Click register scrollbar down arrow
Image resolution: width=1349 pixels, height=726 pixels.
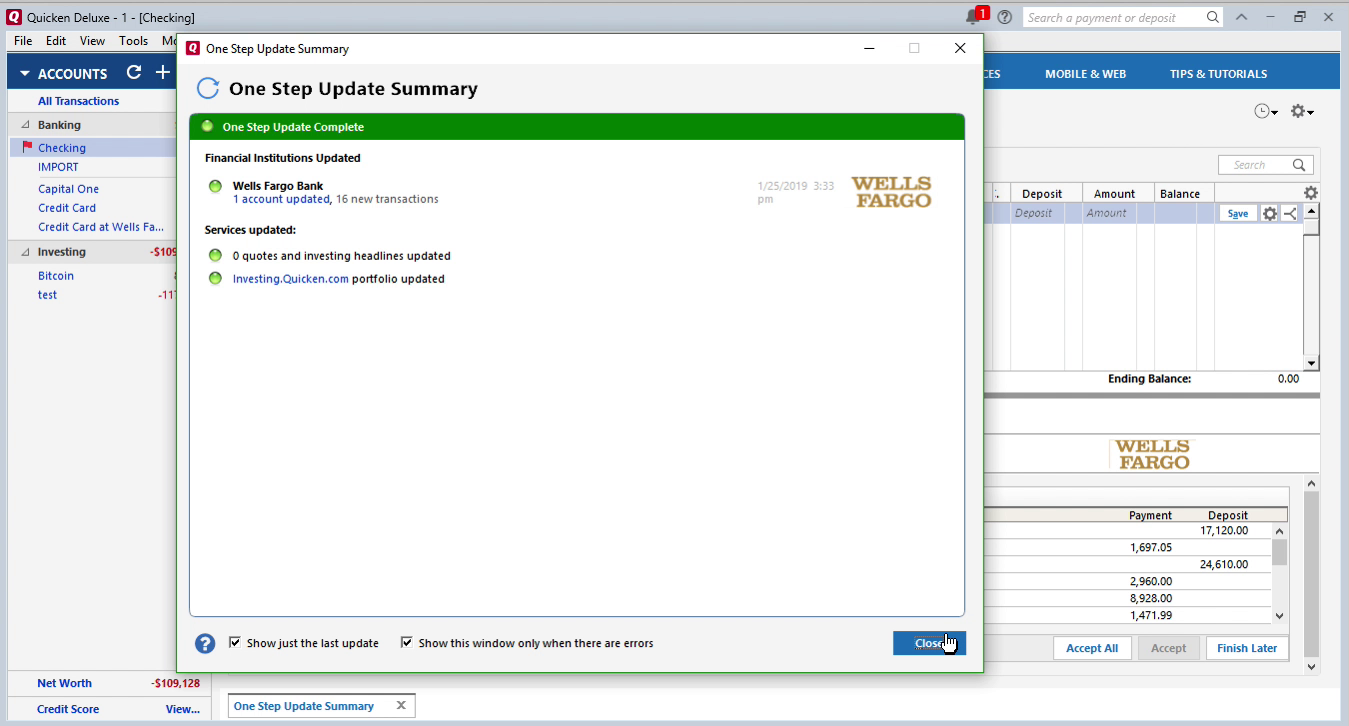[1311, 363]
